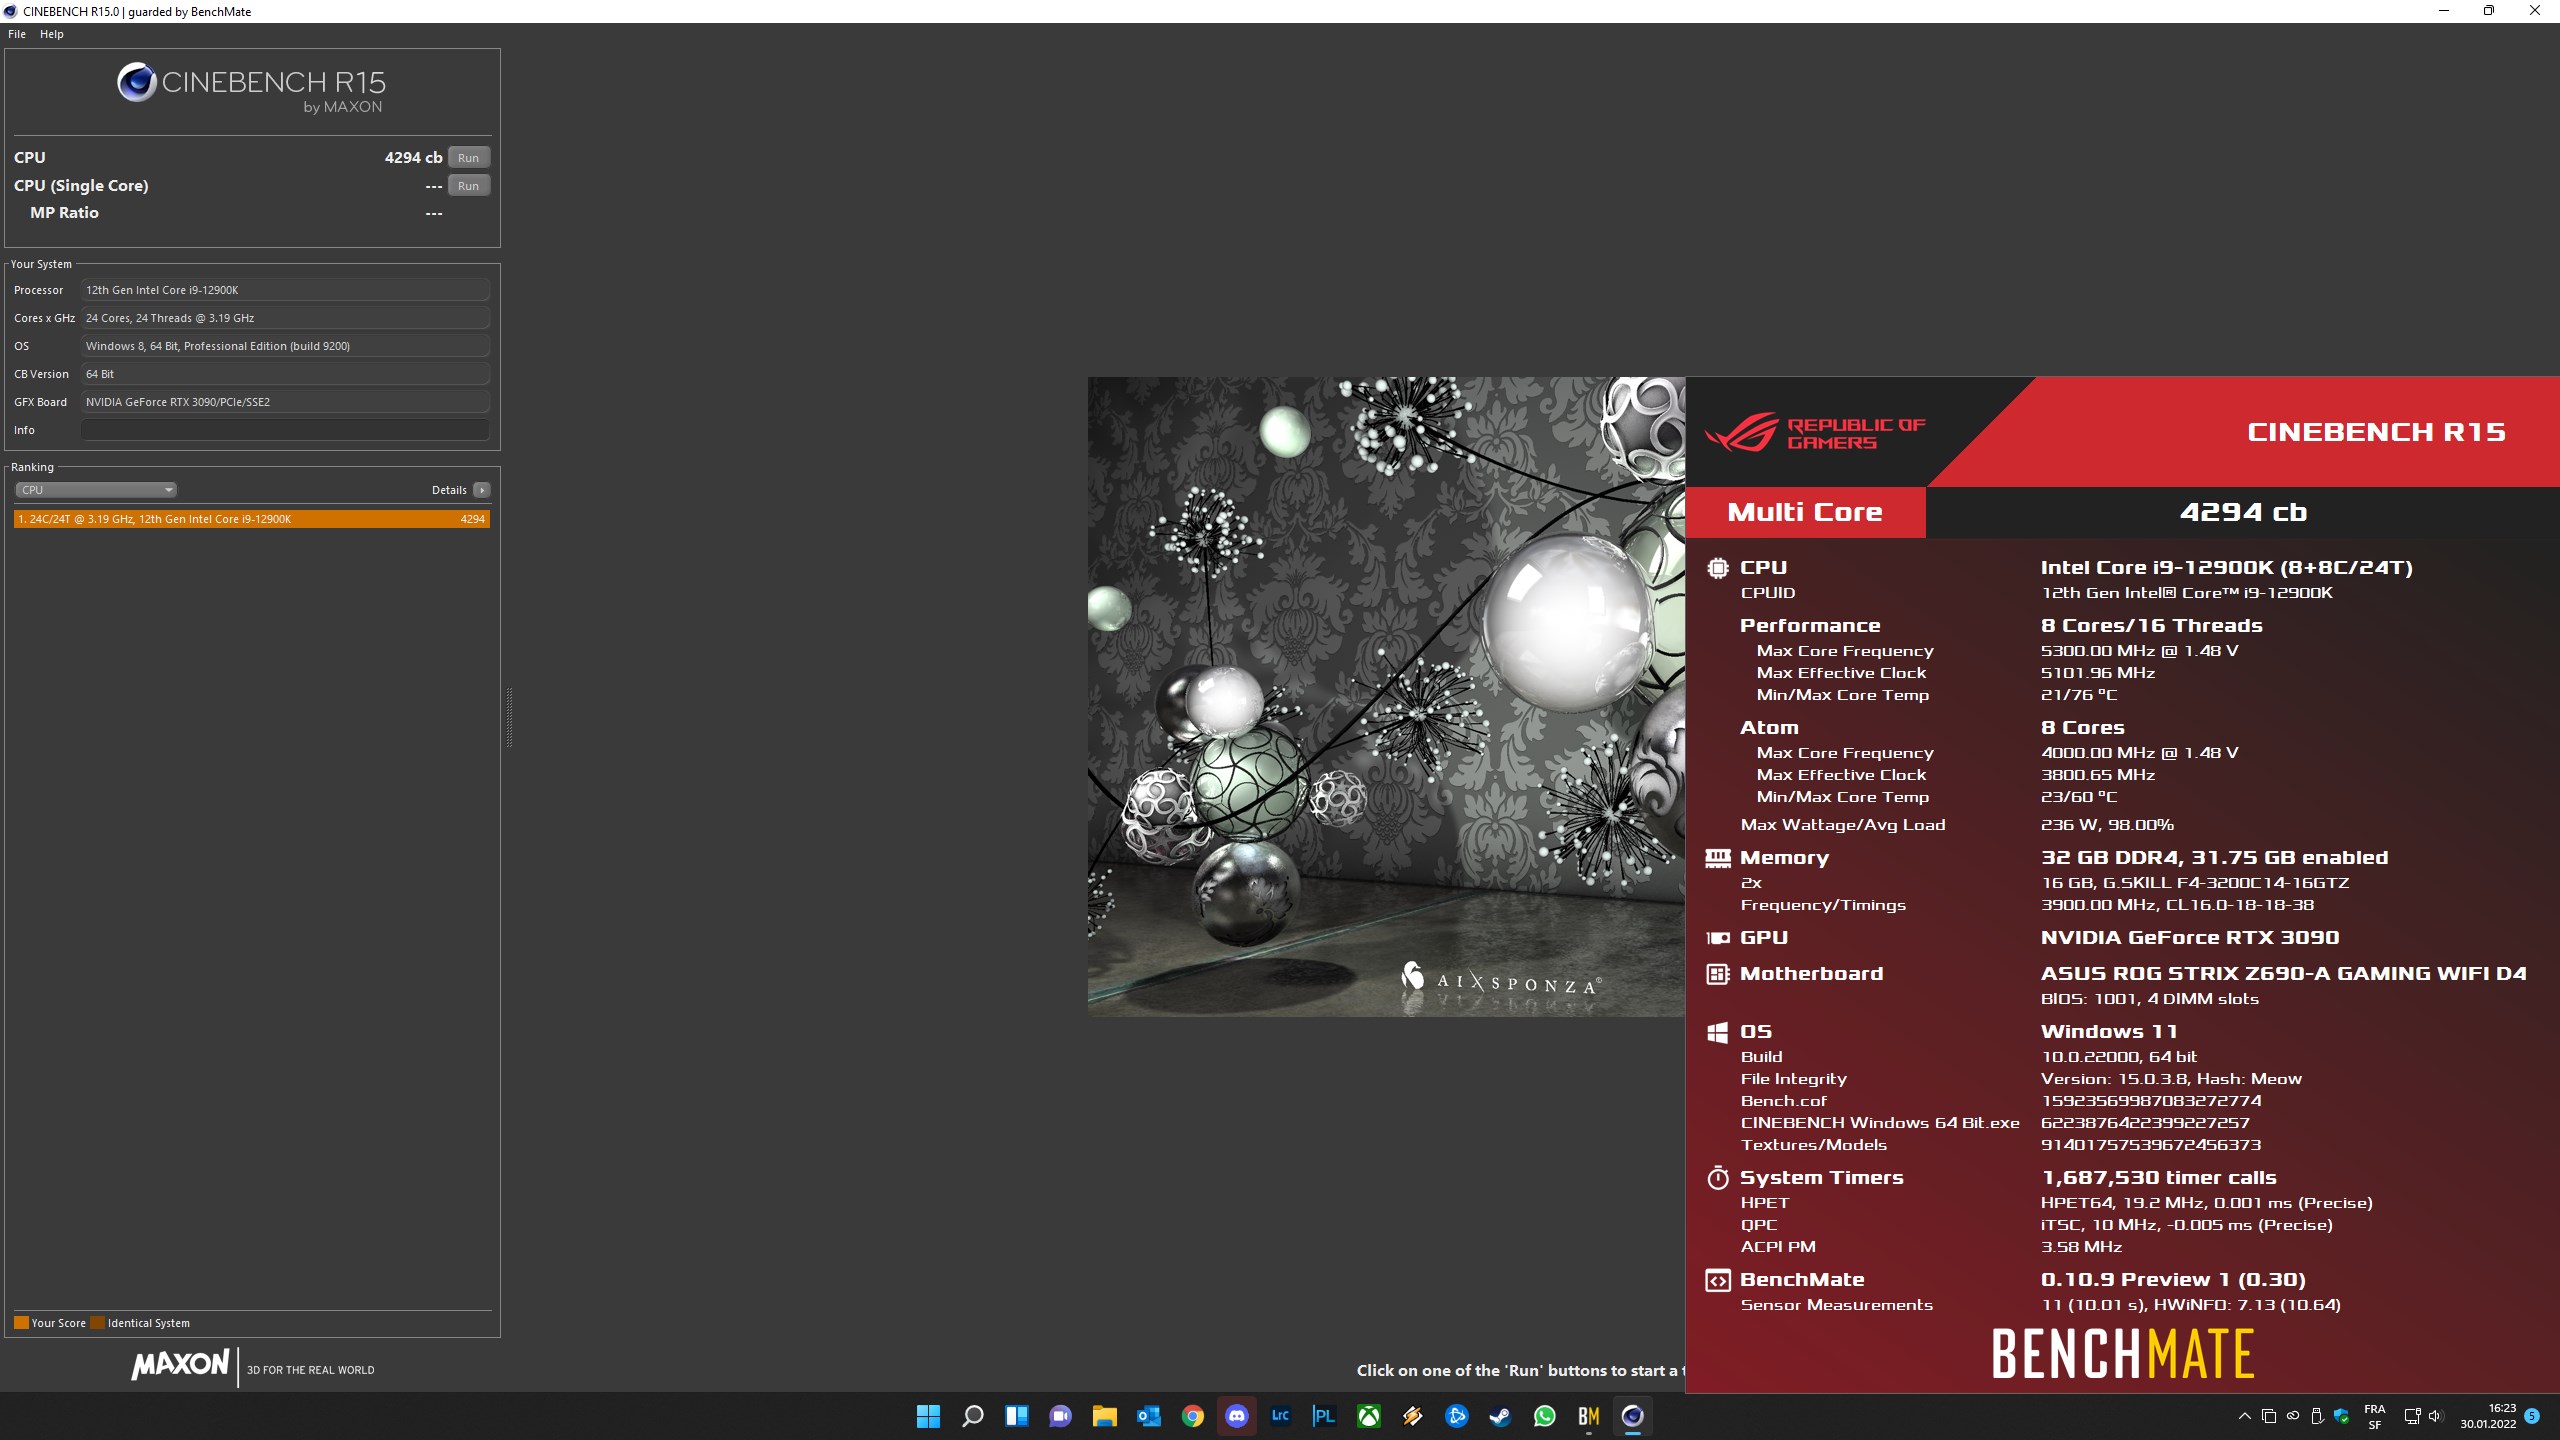Click the Windows OS icon in BenchMate panel

pyautogui.click(x=1718, y=1032)
